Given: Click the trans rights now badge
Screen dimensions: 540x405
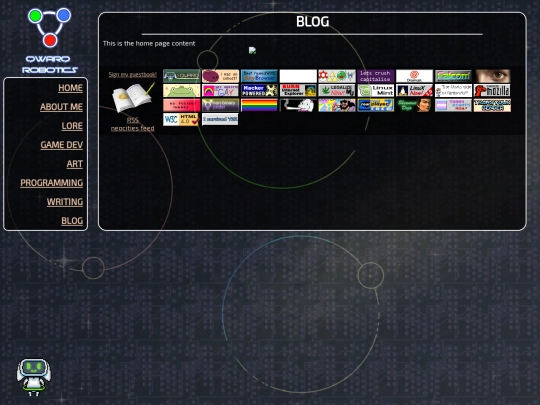Looking at the screenshot, I should [453, 105].
